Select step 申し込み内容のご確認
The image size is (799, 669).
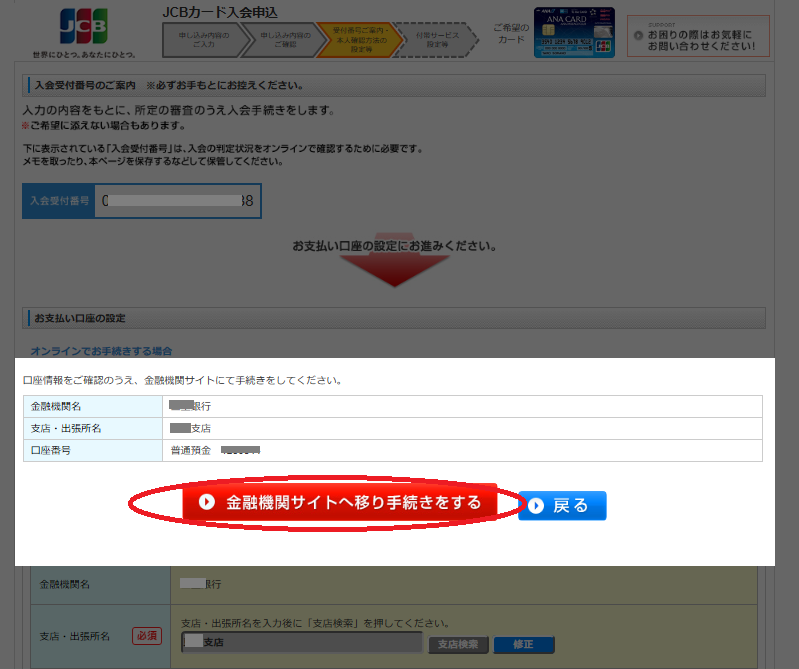pos(285,40)
